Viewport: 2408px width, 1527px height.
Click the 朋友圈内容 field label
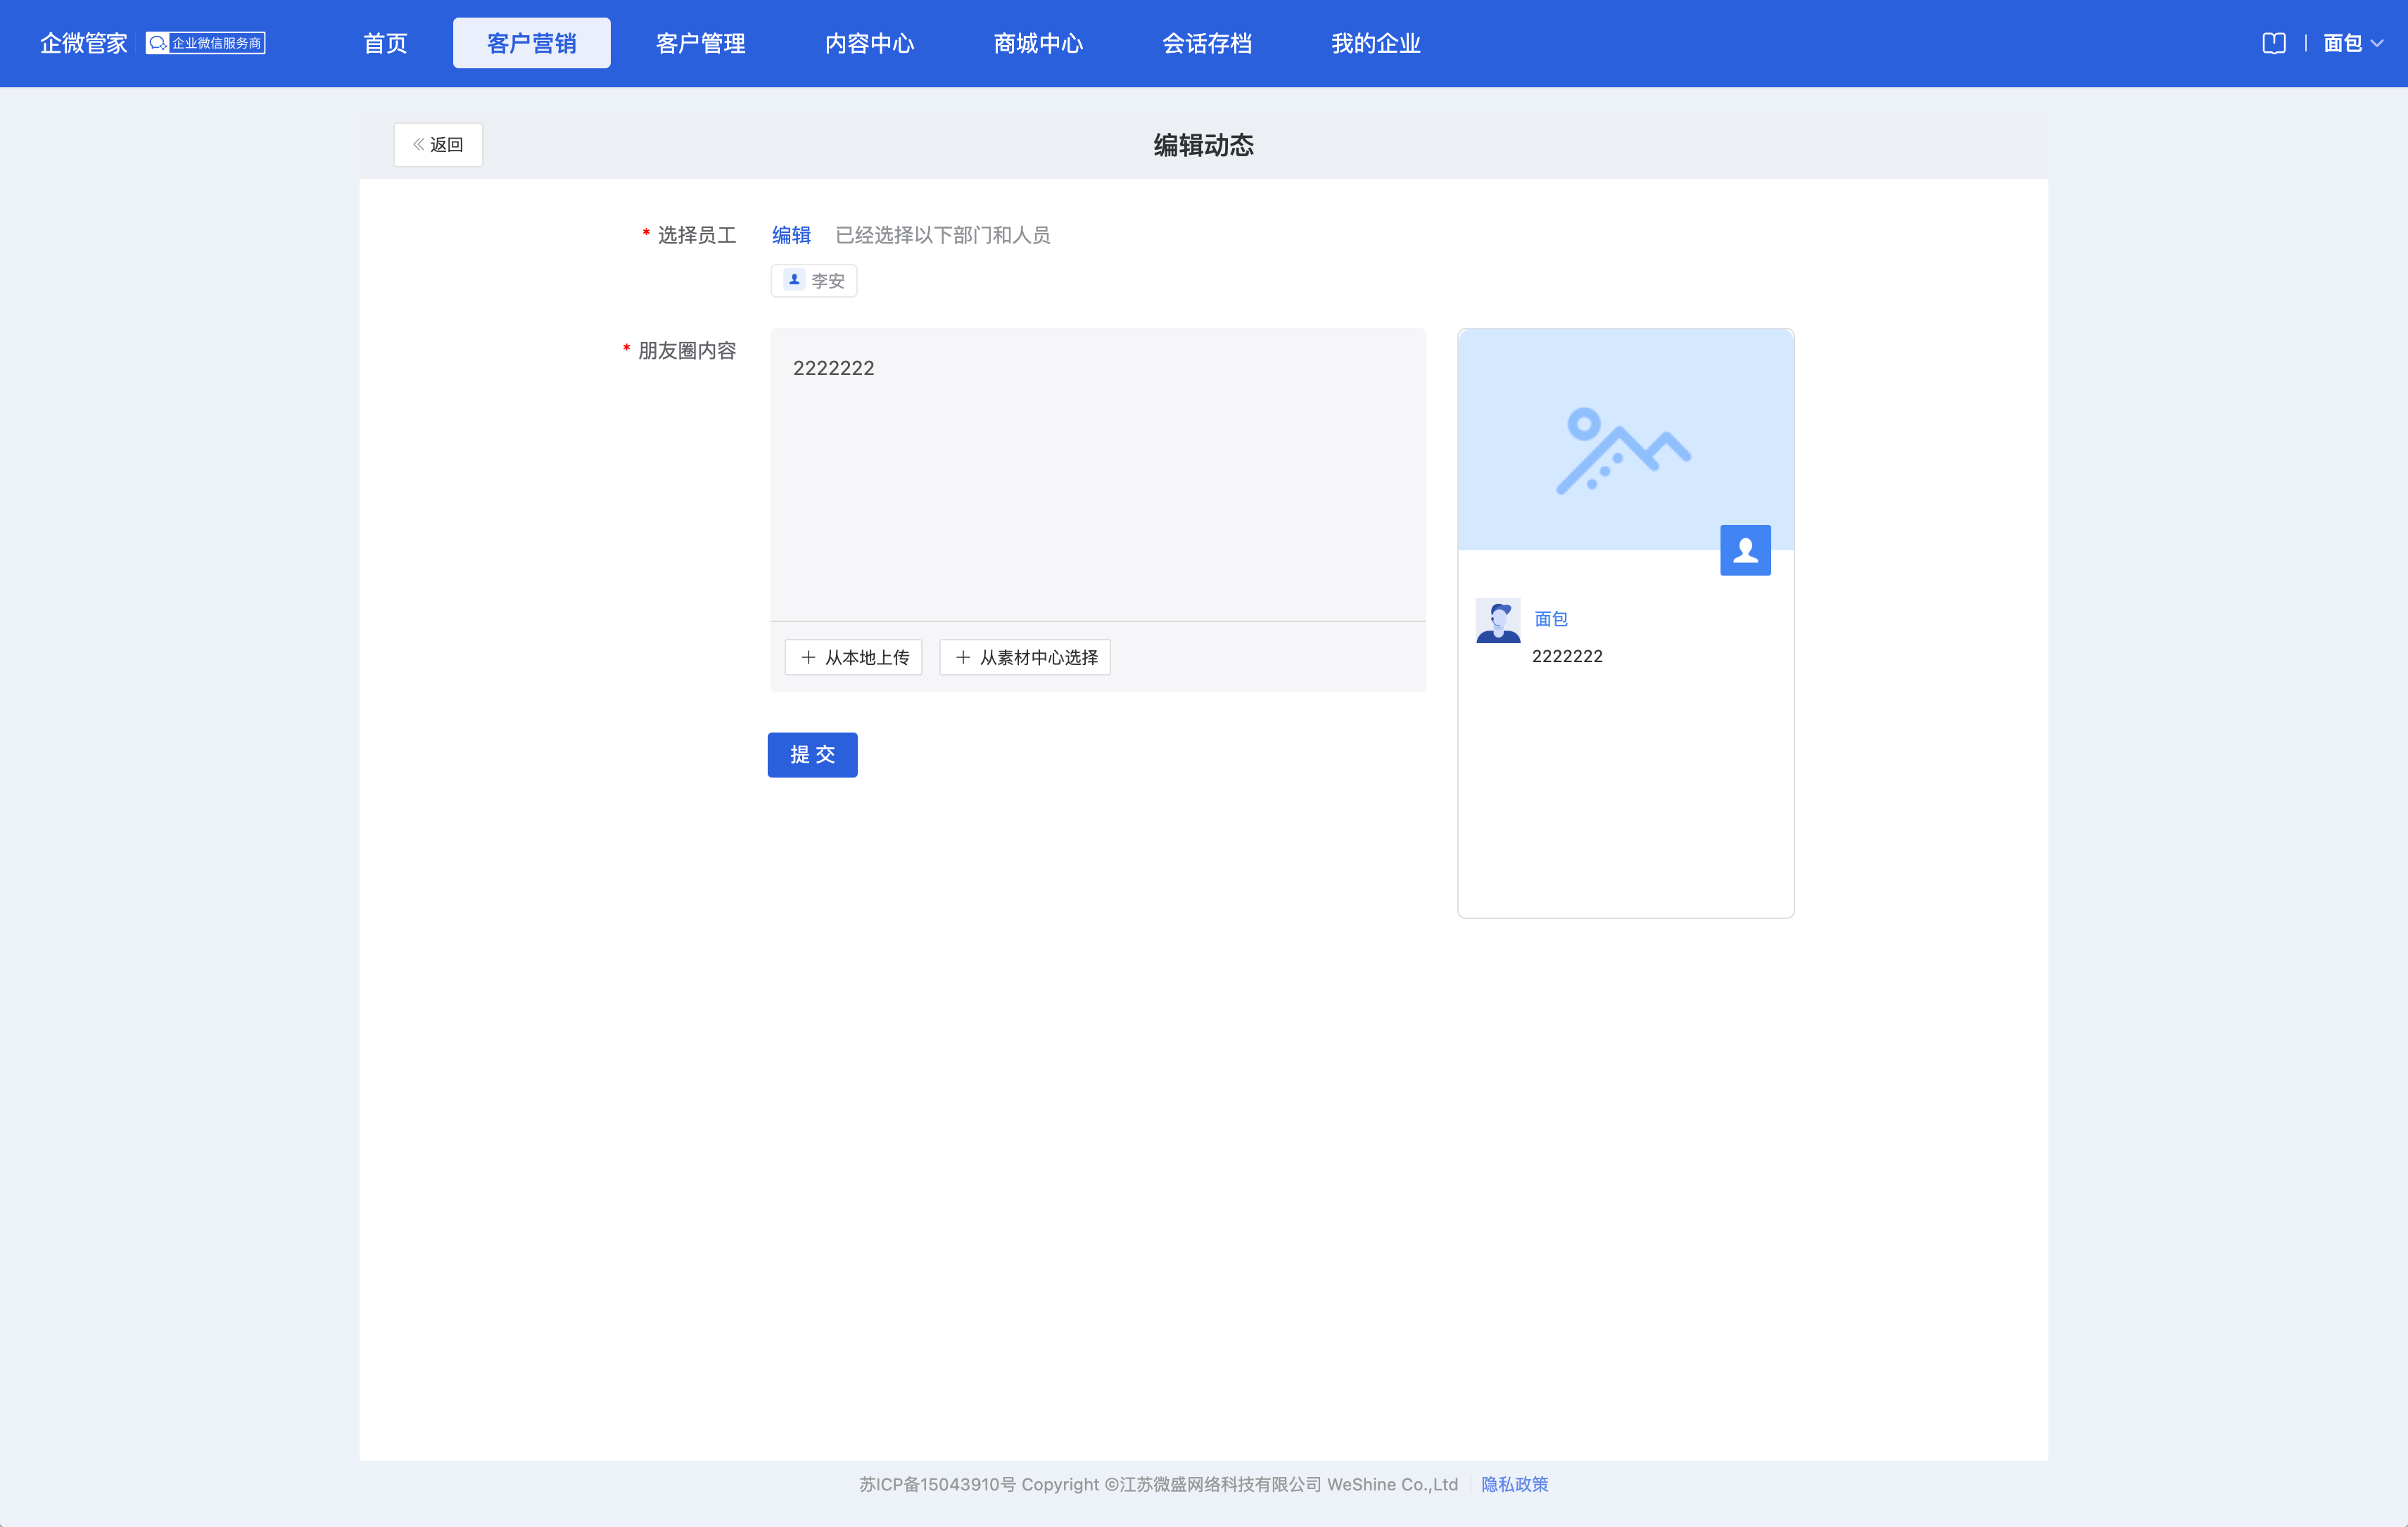[687, 351]
